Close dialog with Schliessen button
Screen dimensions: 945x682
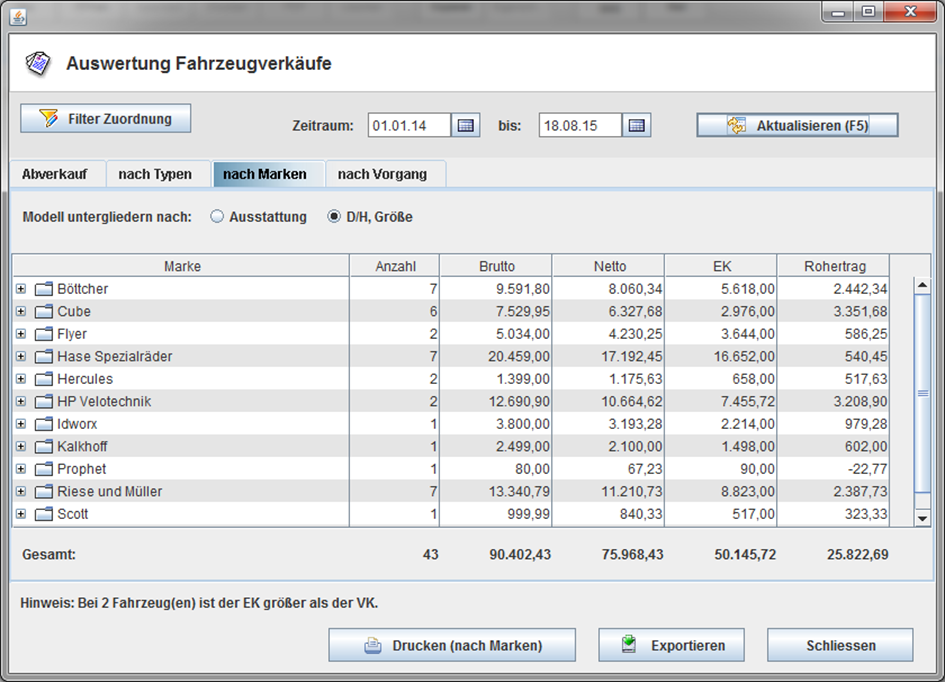(840, 645)
